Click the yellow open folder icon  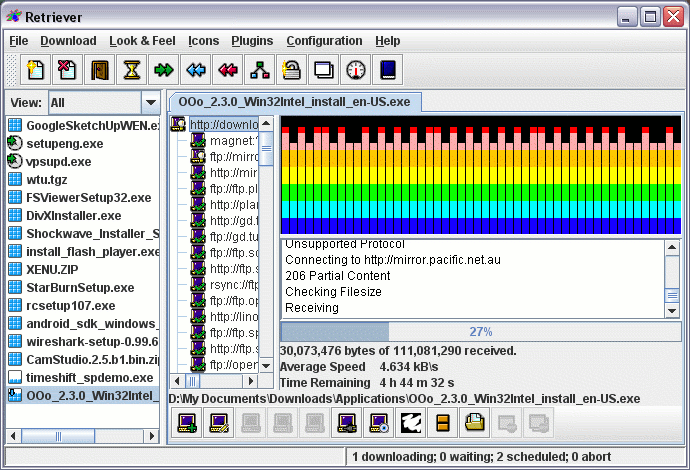[475, 423]
